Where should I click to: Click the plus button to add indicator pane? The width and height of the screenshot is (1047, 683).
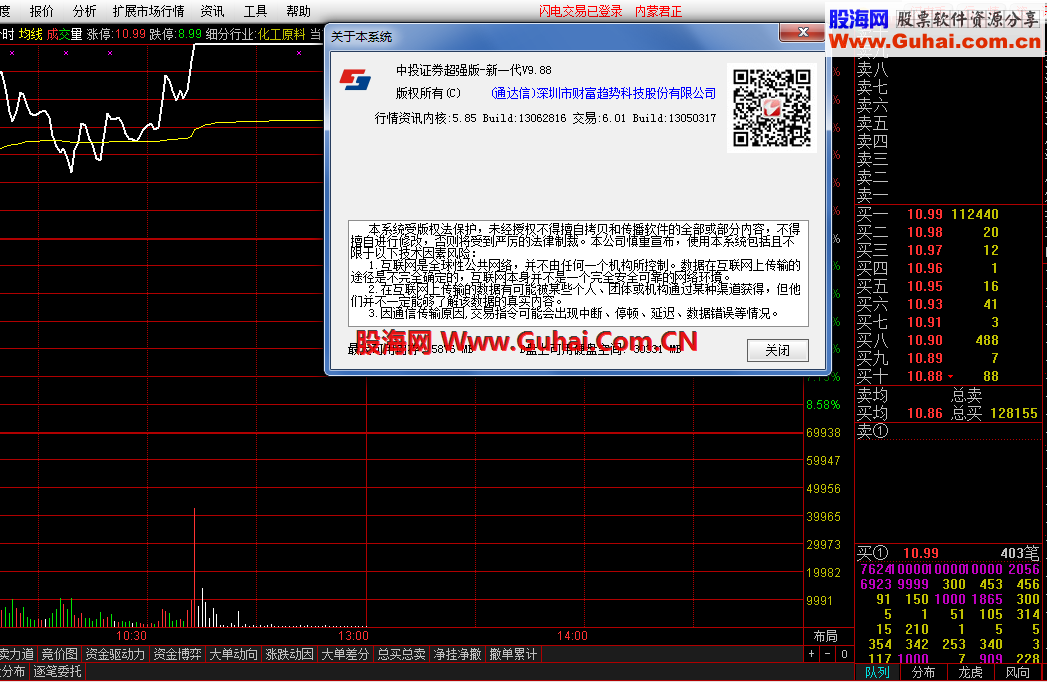click(x=811, y=654)
